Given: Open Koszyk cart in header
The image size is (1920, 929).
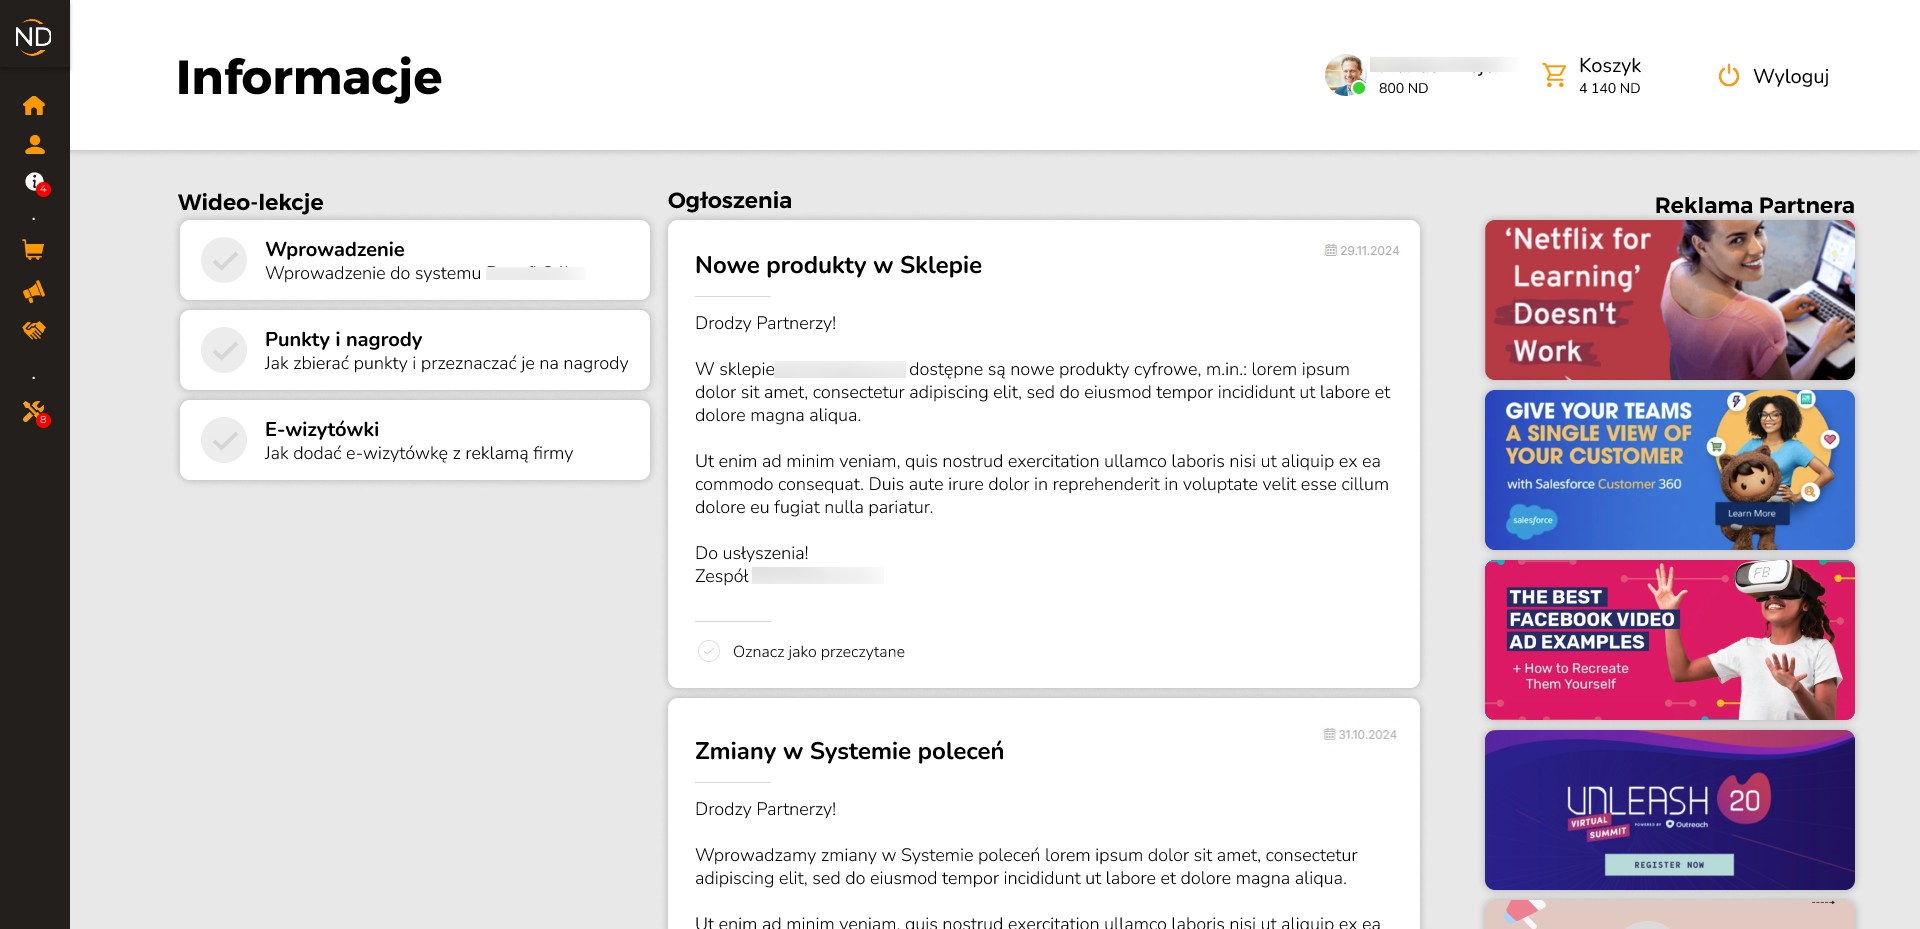Looking at the screenshot, I should click(x=1592, y=76).
